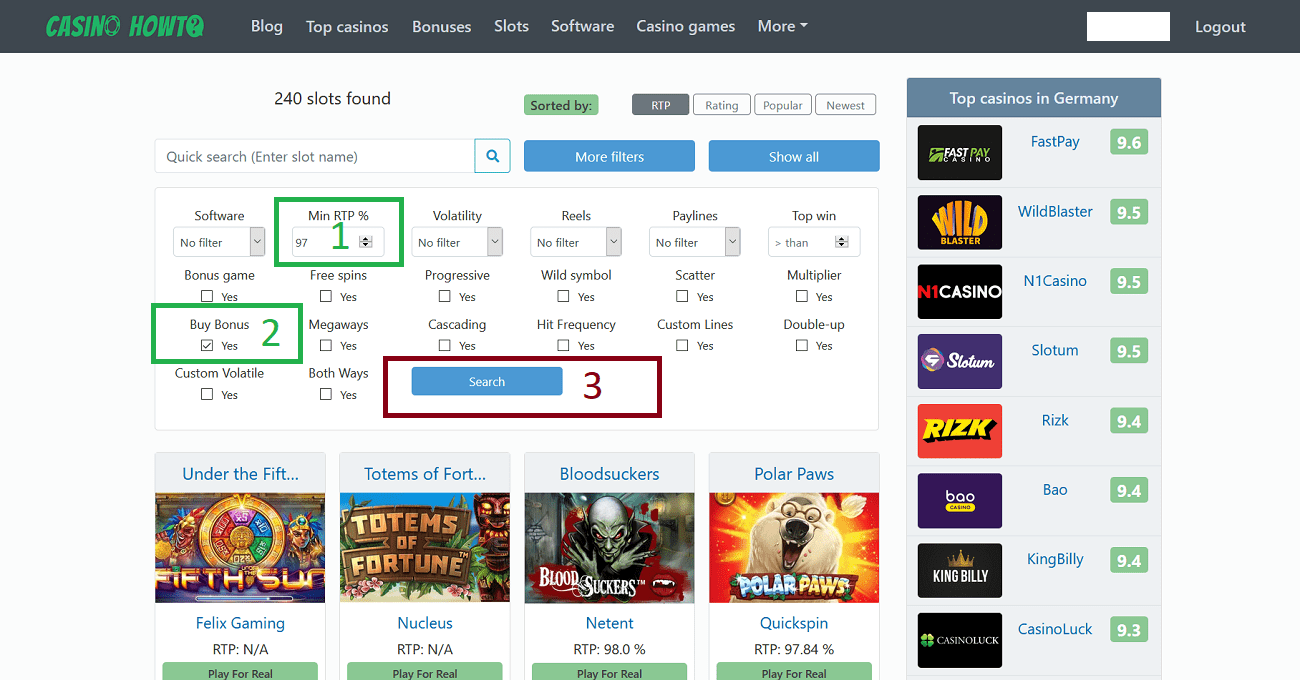Open the Netent provider link
Viewport: 1300px width, 680px height.
pos(610,623)
